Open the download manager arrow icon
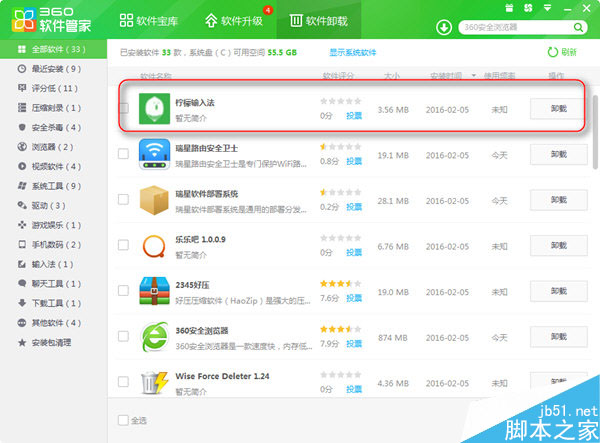 (x=444, y=28)
